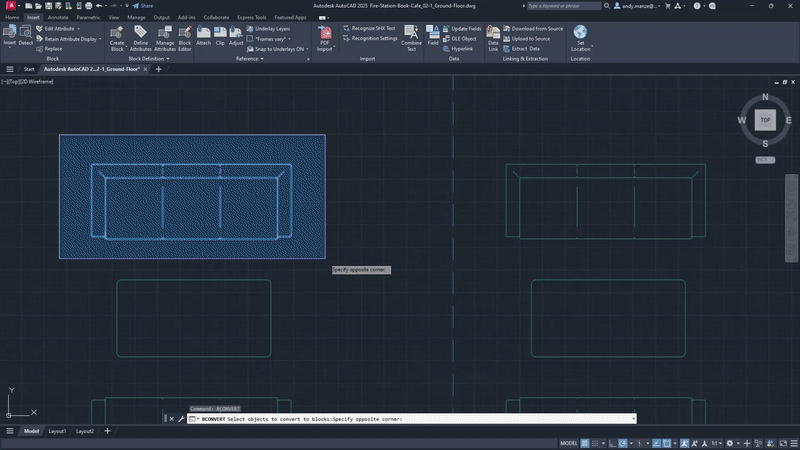Open Snap to Underlays ON dropdown
800x450 pixels.
pyautogui.click(x=307, y=49)
